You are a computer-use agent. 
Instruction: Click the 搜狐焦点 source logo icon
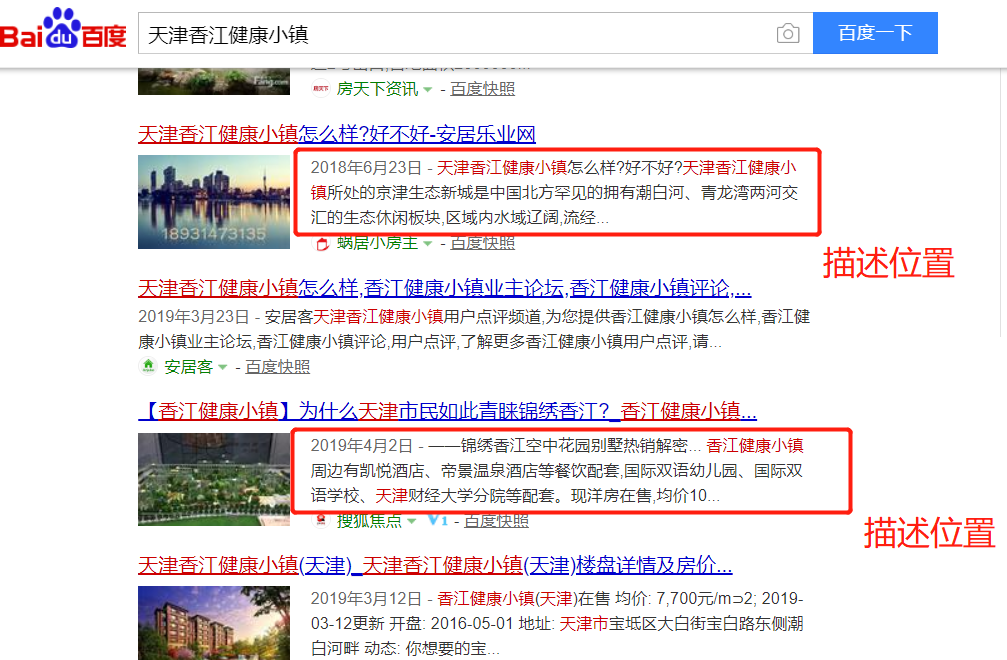pyautogui.click(x=321, y=520)
